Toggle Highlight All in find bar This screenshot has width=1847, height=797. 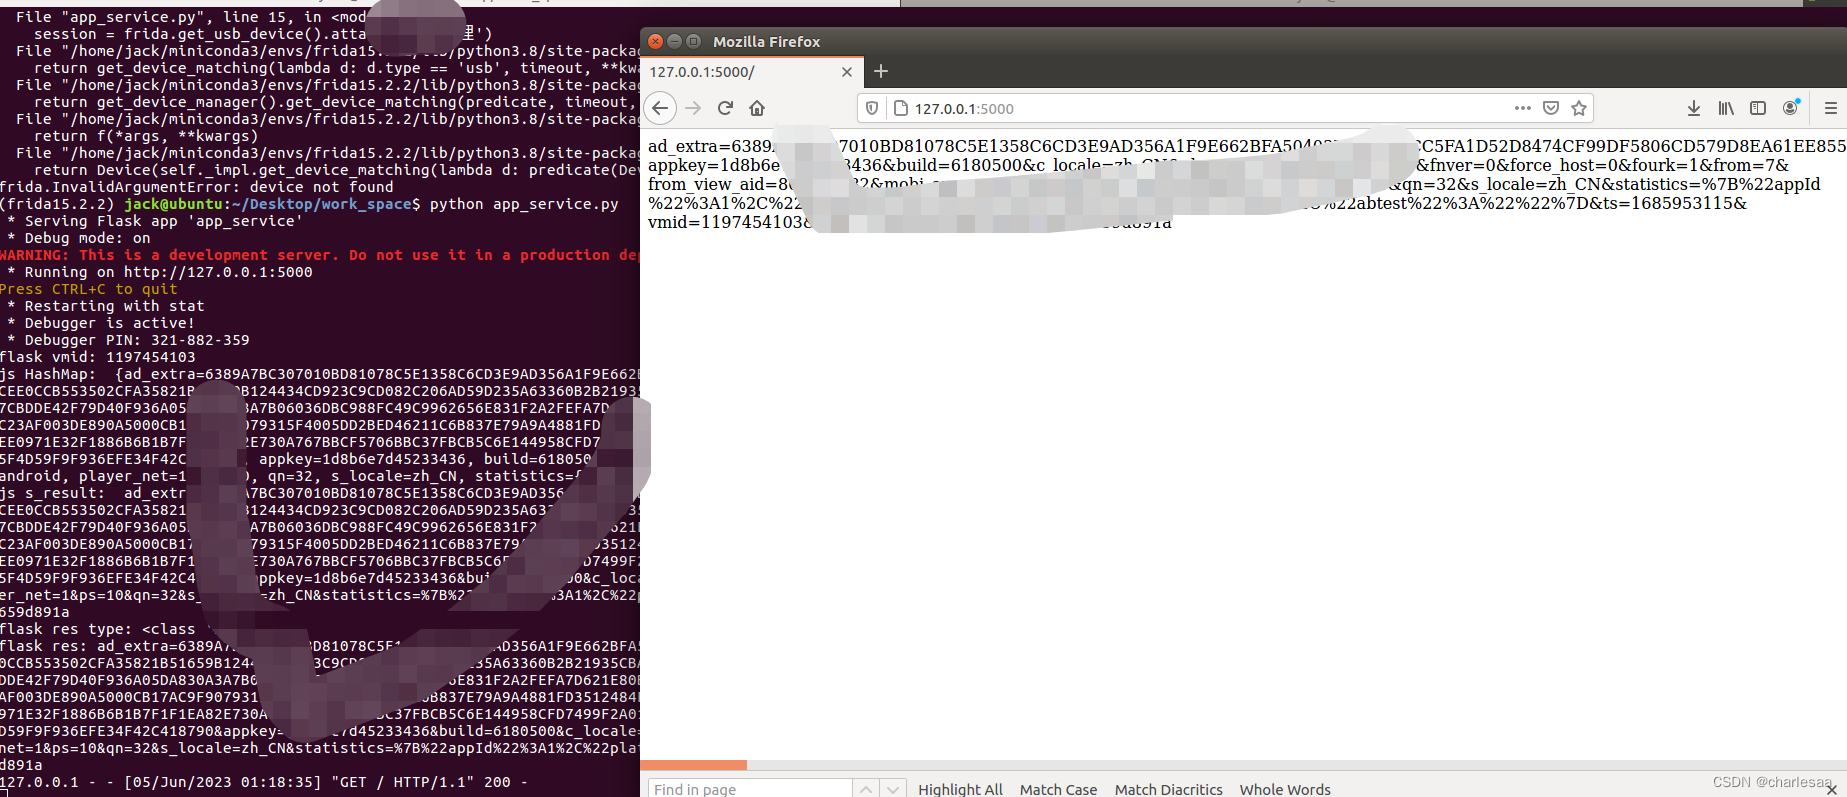click(x=960, y=789)
